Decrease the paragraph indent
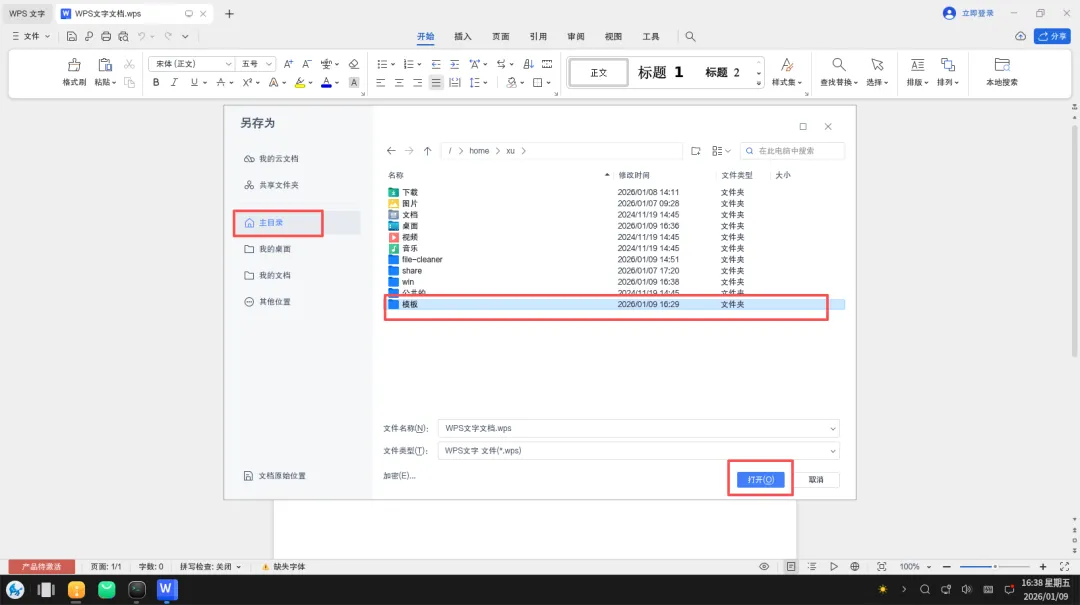 (436, 64)
